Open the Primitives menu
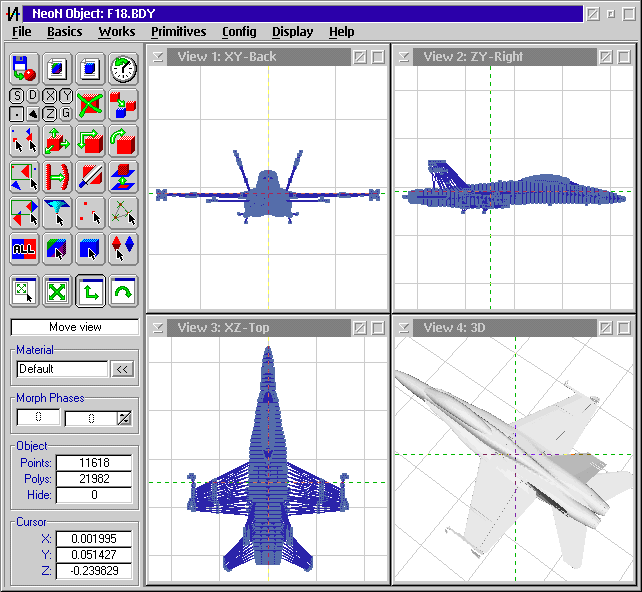 tap(179, 32)
